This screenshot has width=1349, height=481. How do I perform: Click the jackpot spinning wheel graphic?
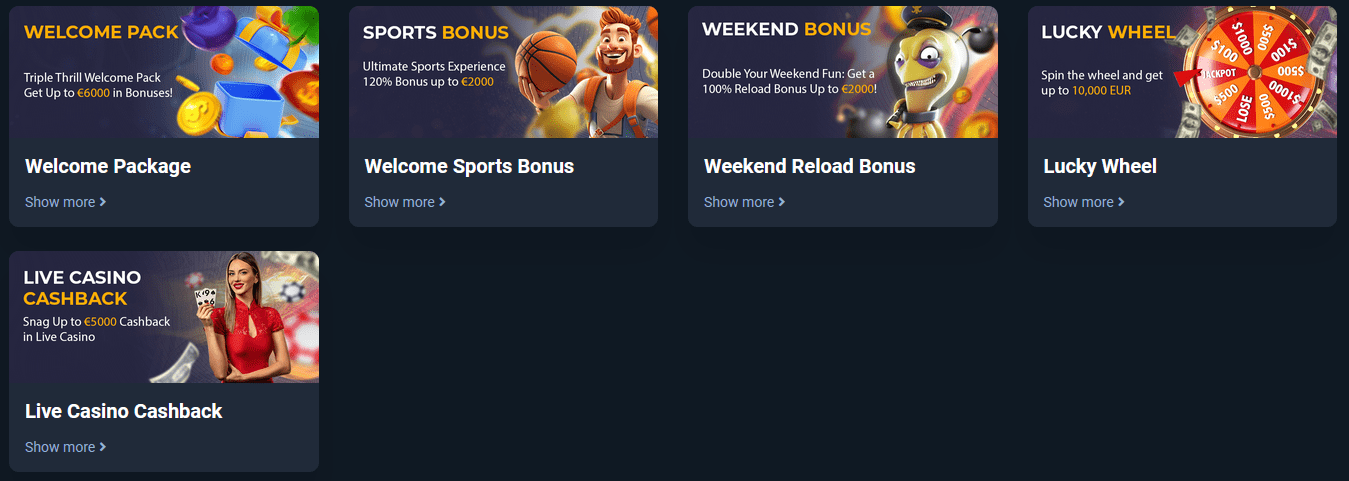(x=1255, y=73)
